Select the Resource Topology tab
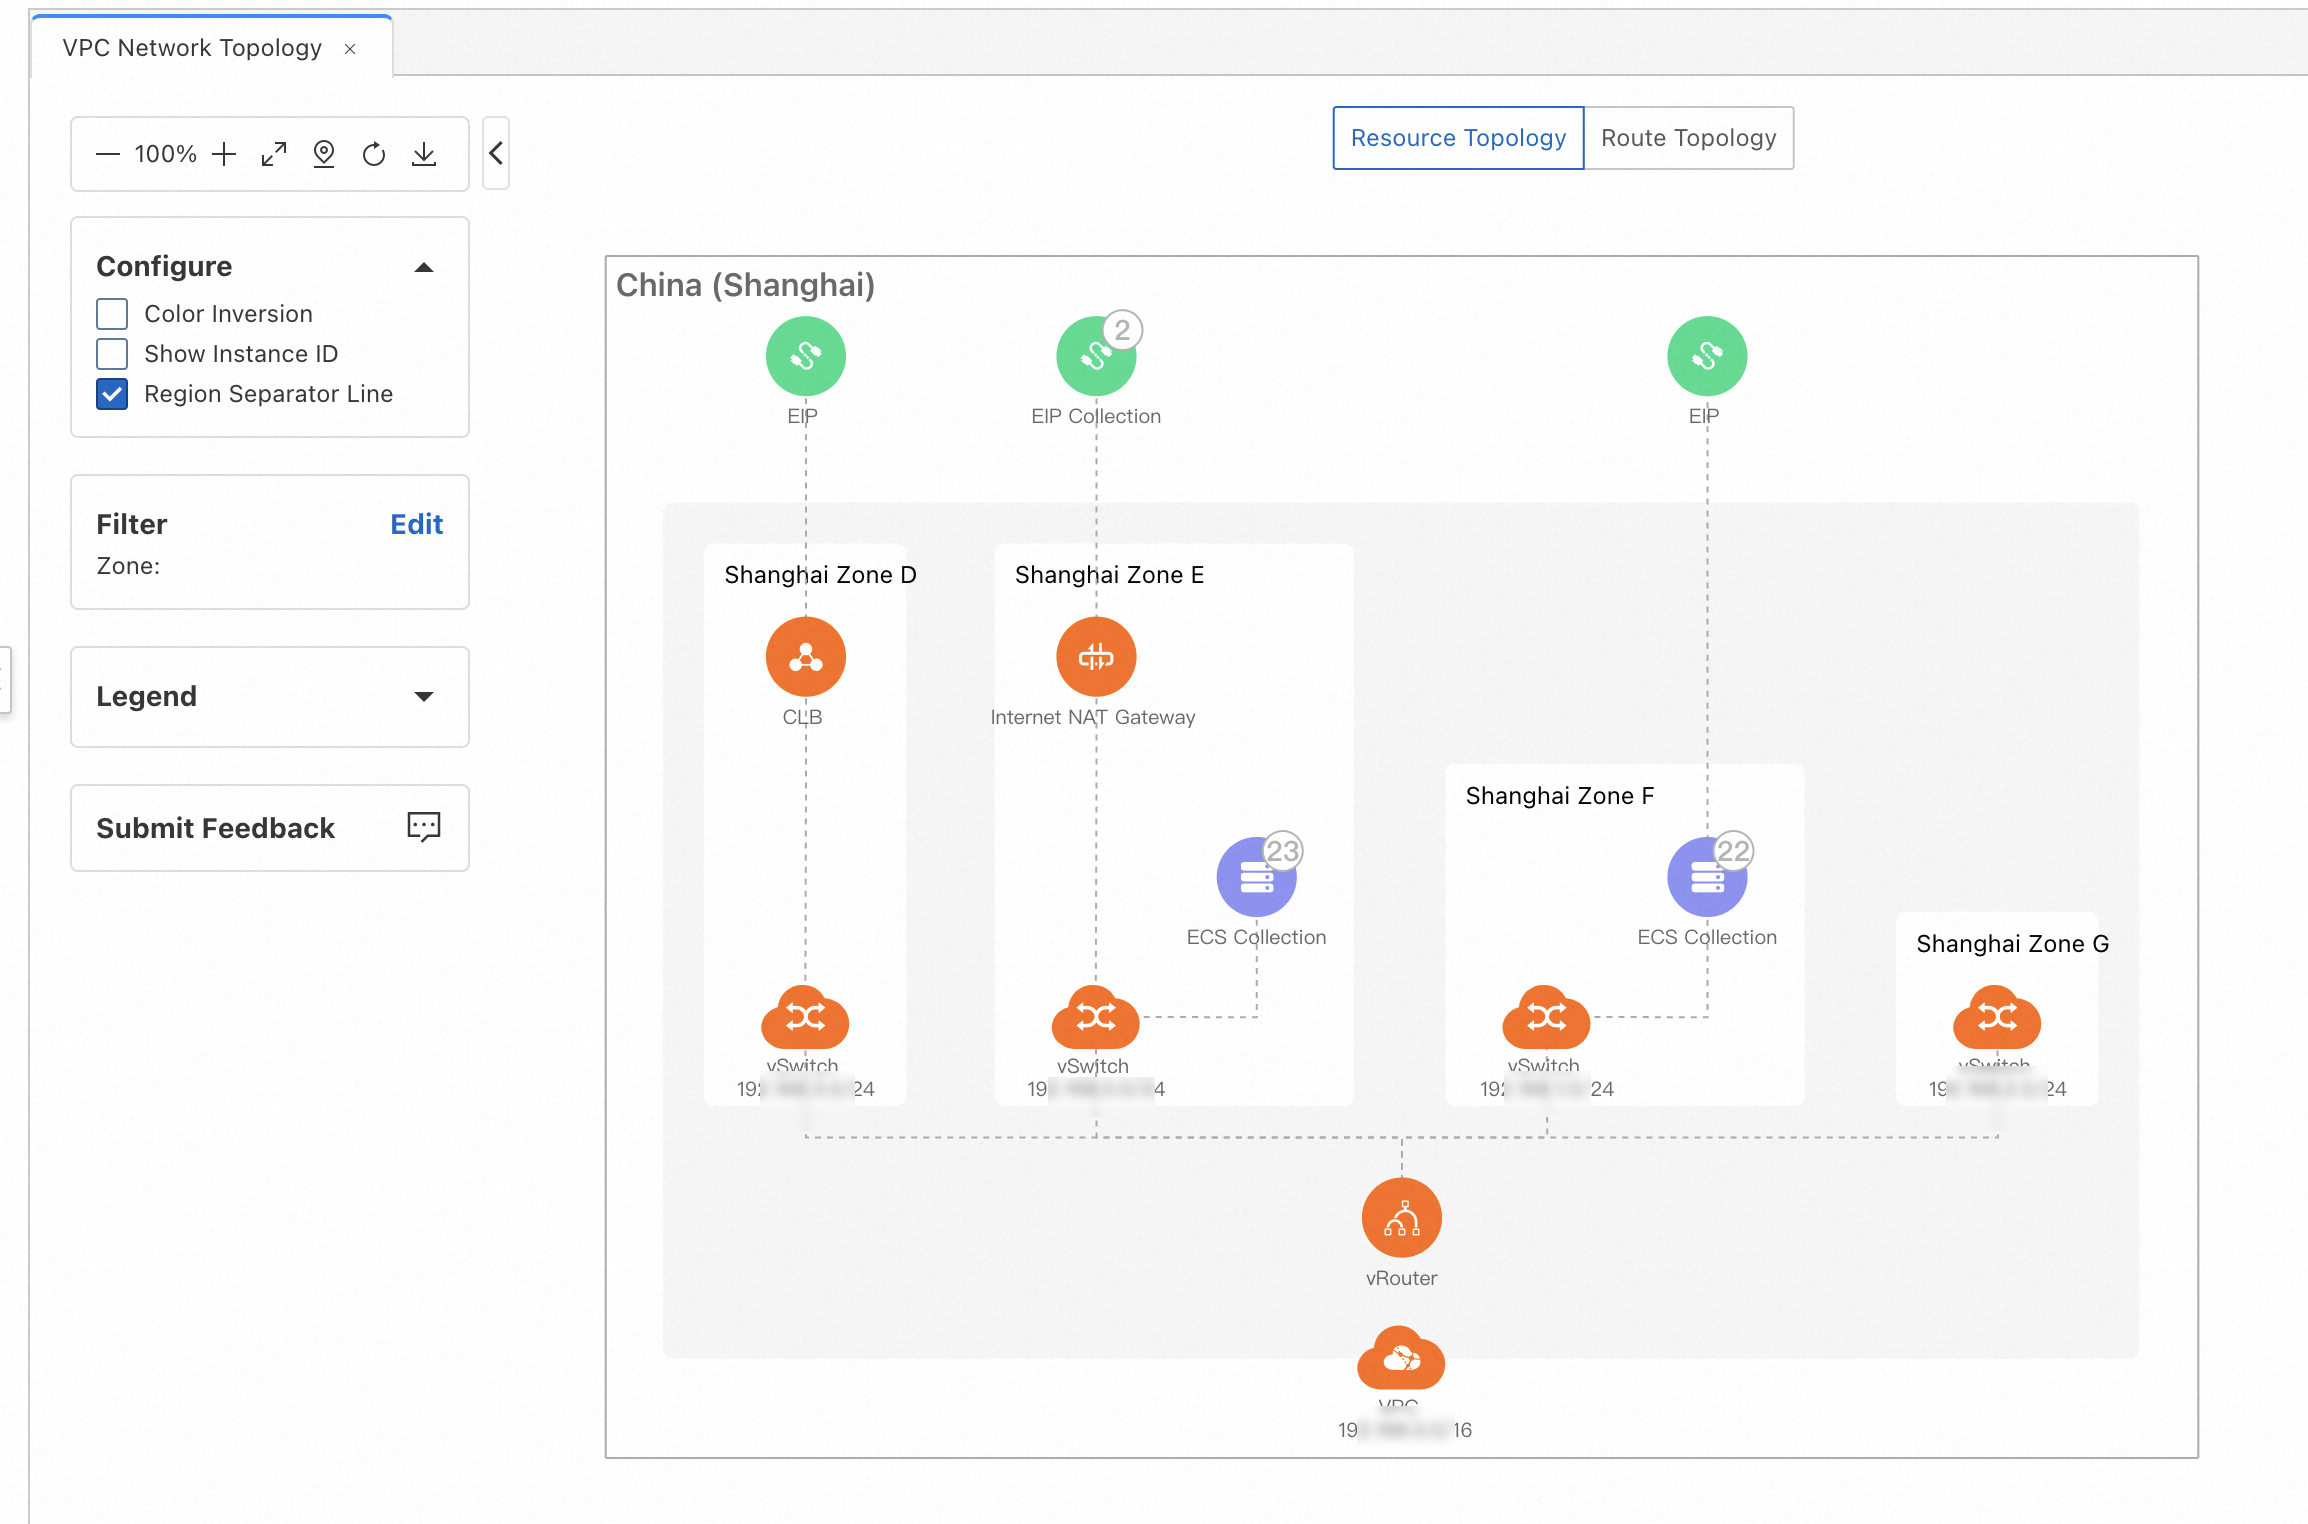Viewport: 2308px width, 1524px height. (x=1458, y=138)
